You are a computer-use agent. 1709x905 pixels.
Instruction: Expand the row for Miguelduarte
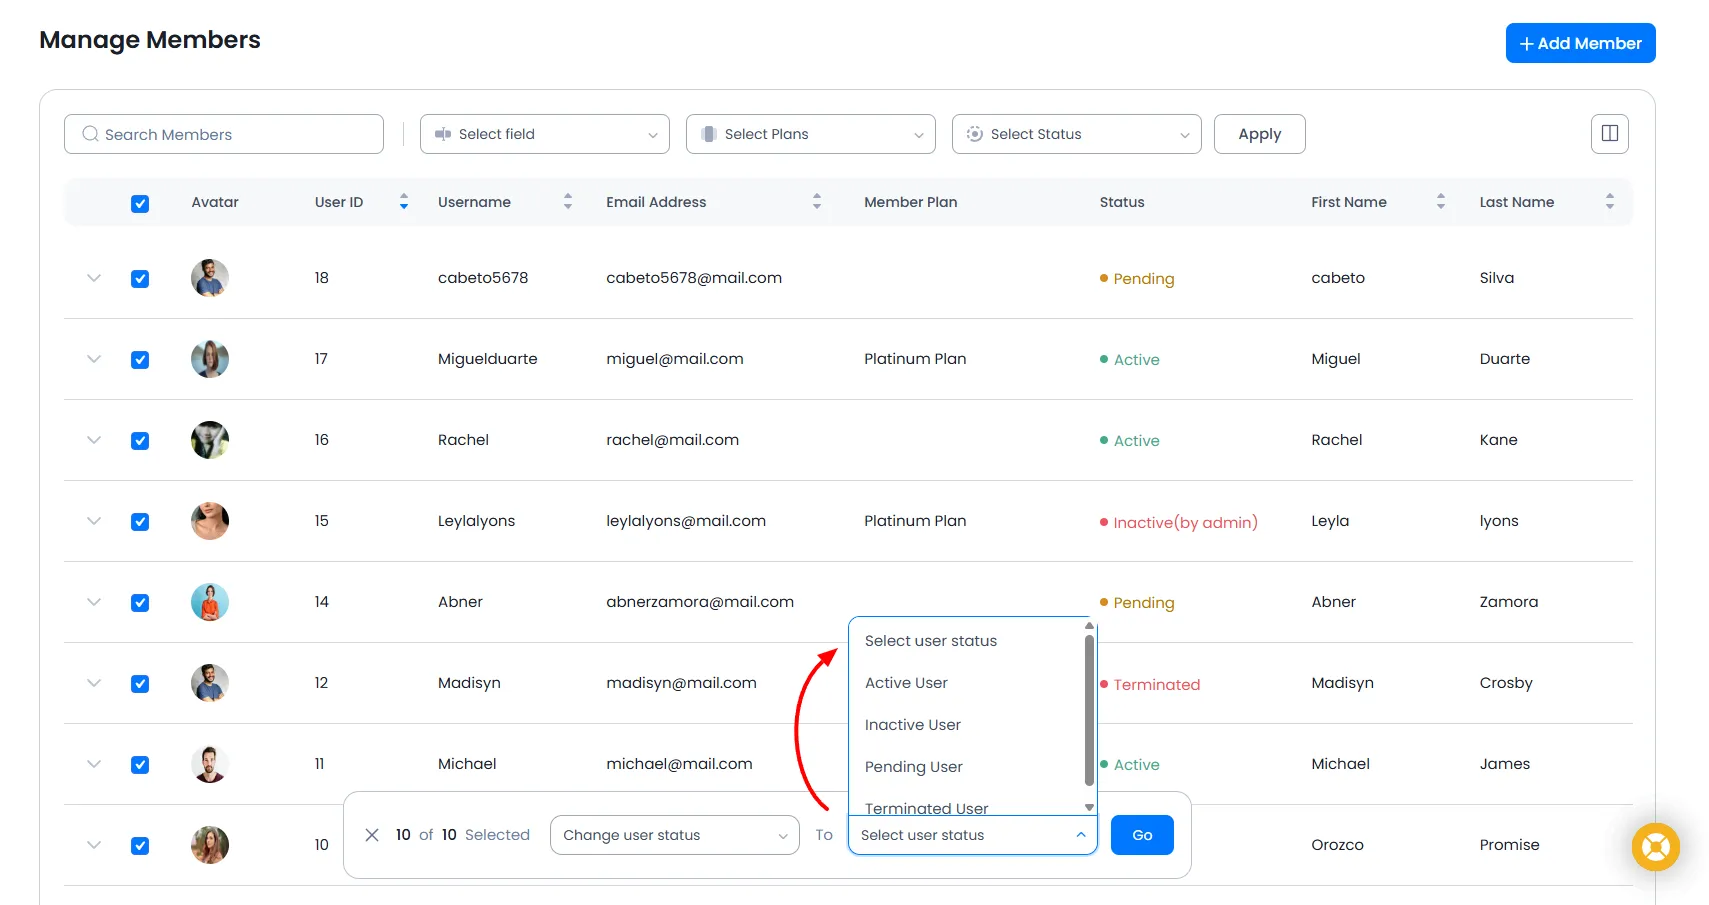[x=93, y=359]
